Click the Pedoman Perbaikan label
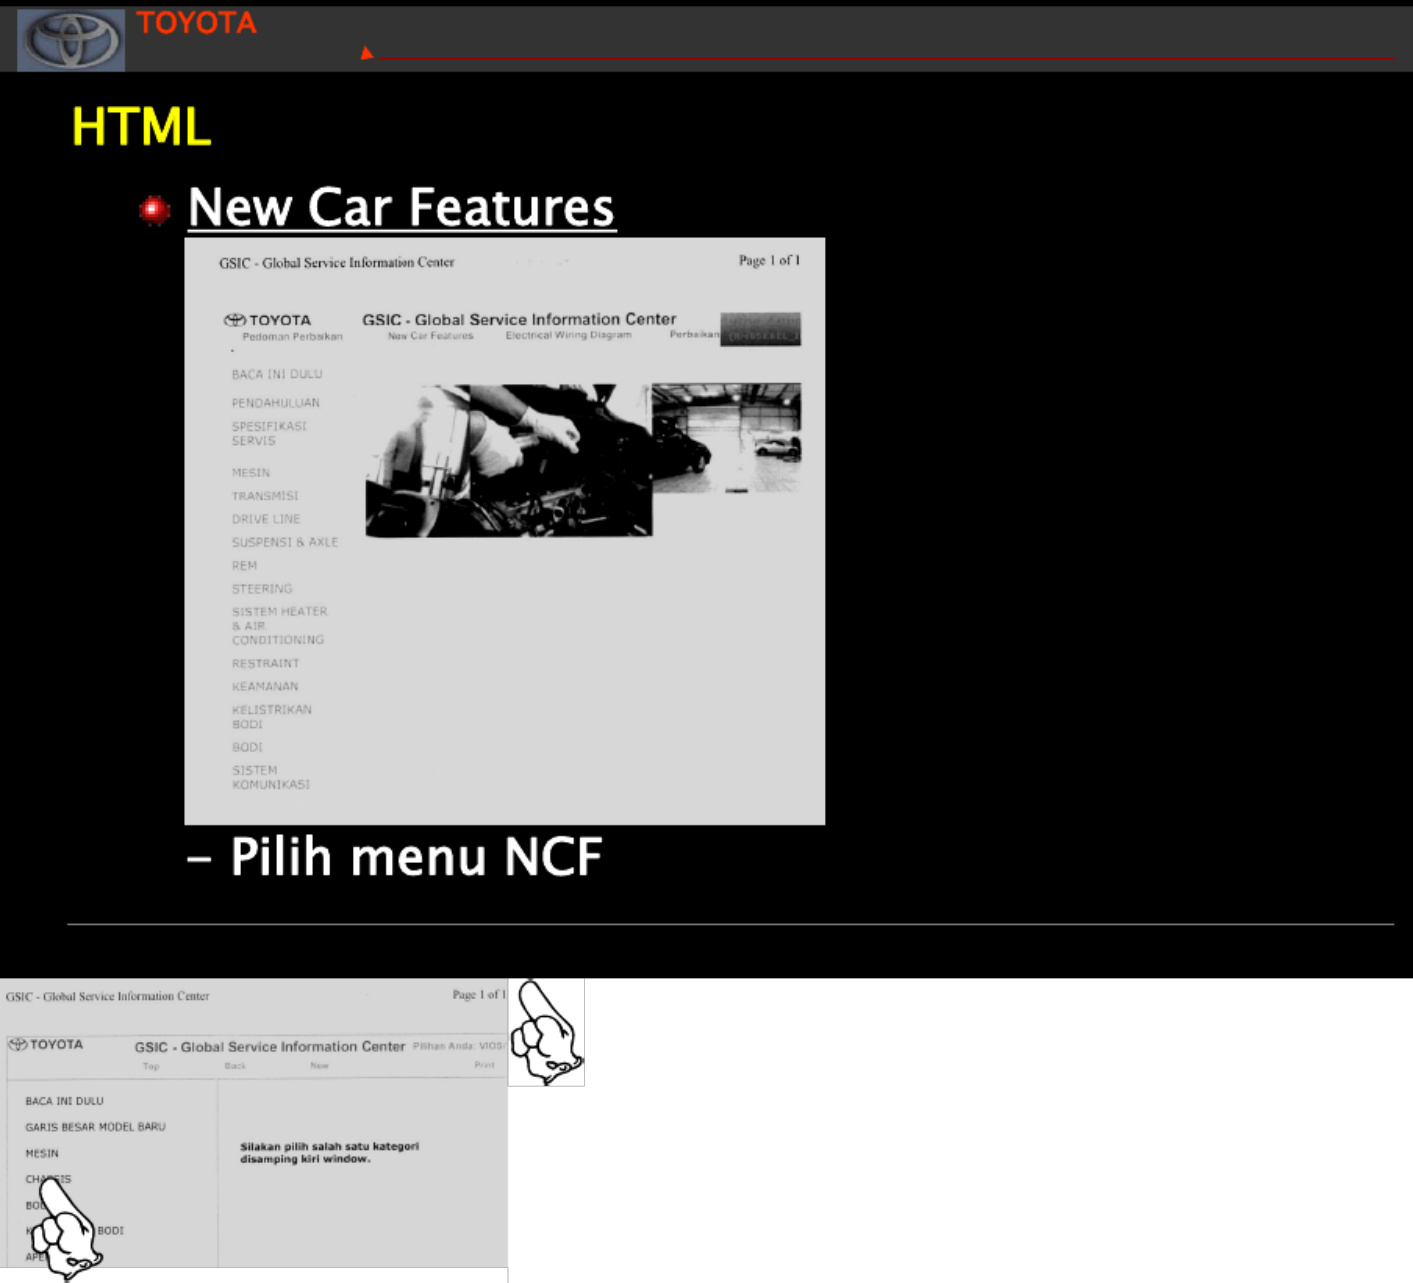 tap(292, 337)
